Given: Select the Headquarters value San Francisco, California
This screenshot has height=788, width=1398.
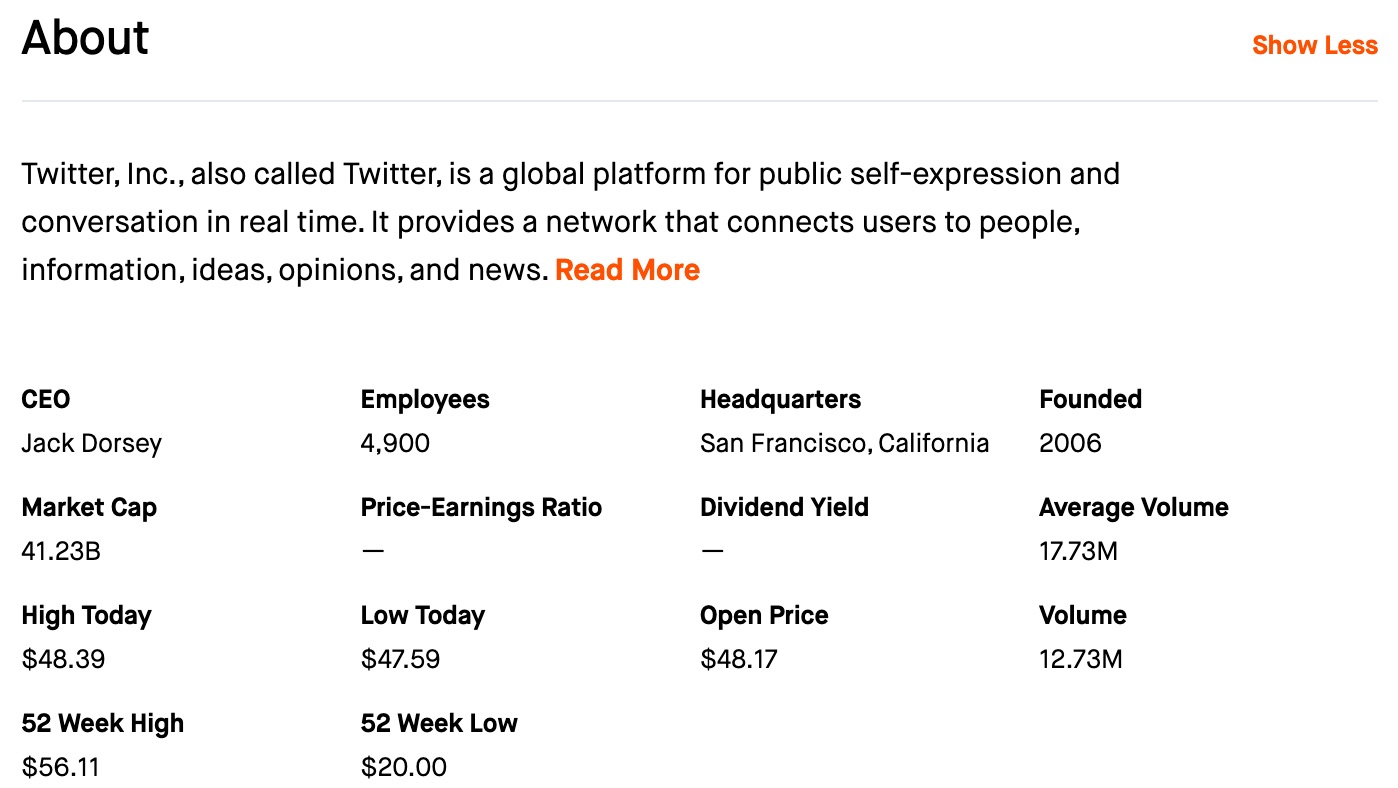Looking at the screenshot, I should [844, 443].
